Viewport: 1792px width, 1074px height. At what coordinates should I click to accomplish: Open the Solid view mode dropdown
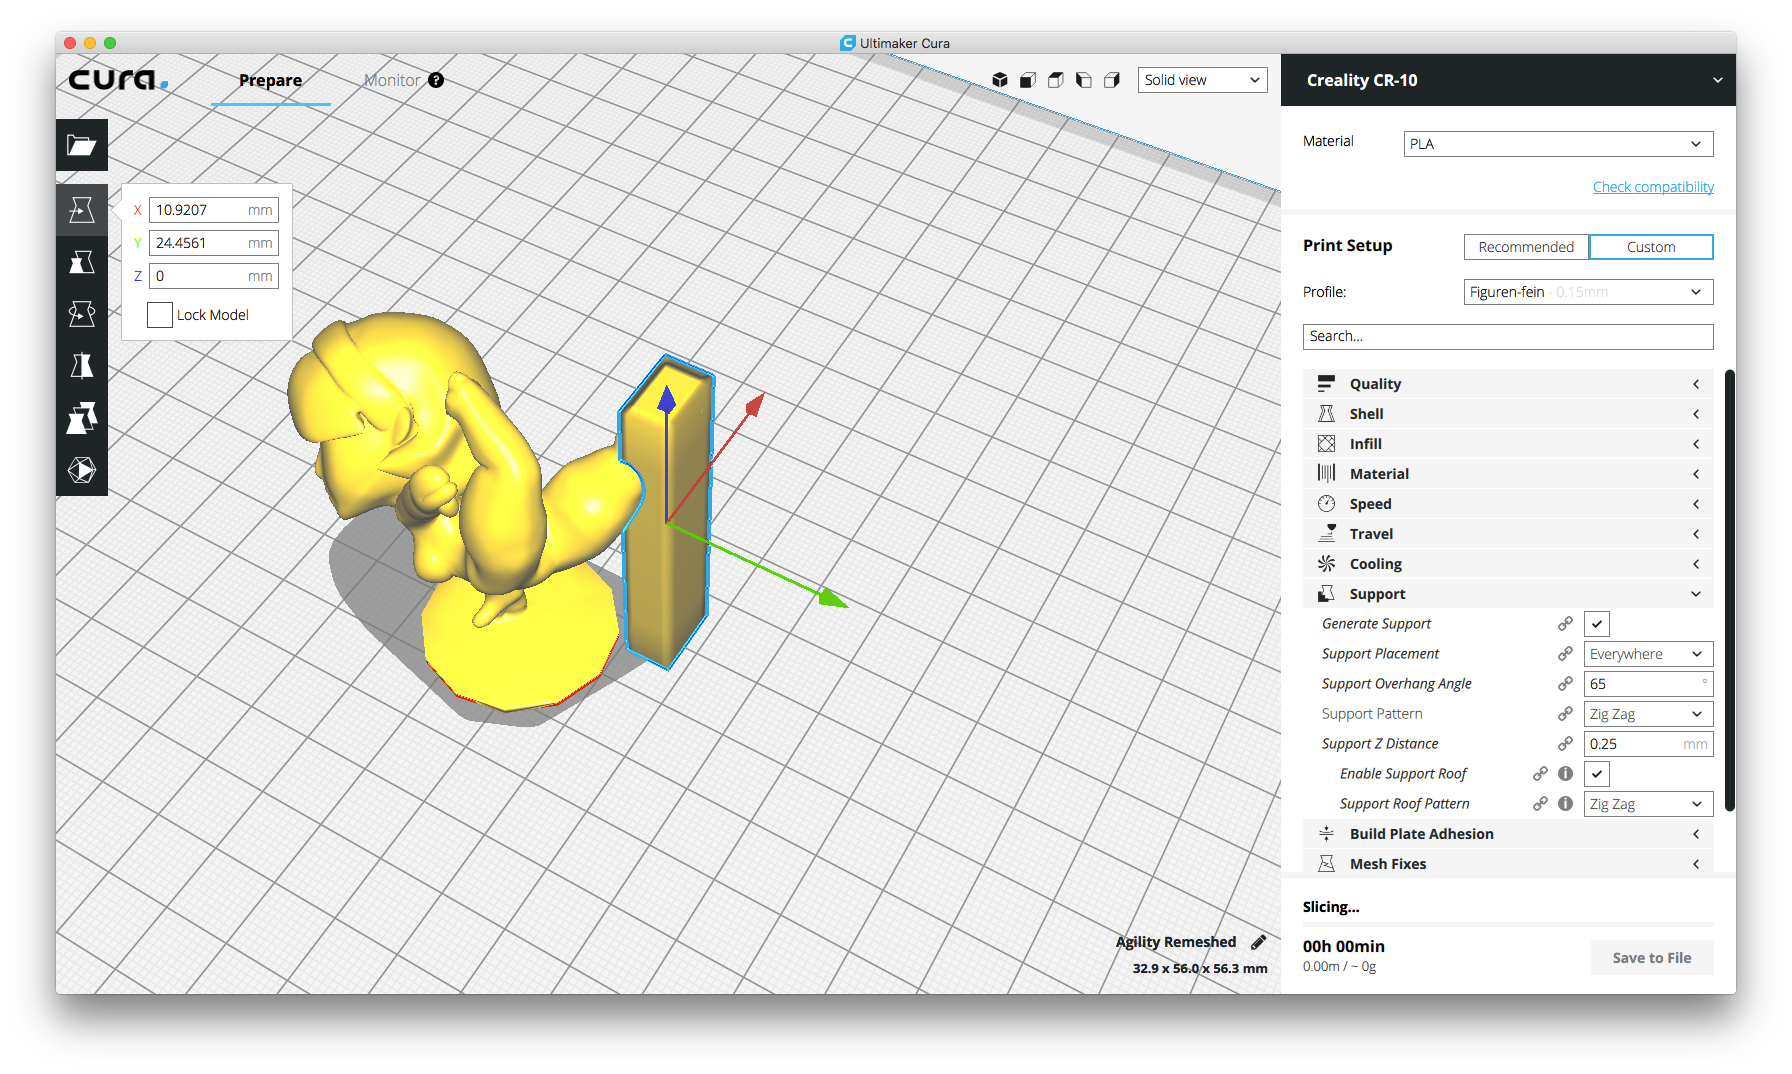click(1202, 79)
